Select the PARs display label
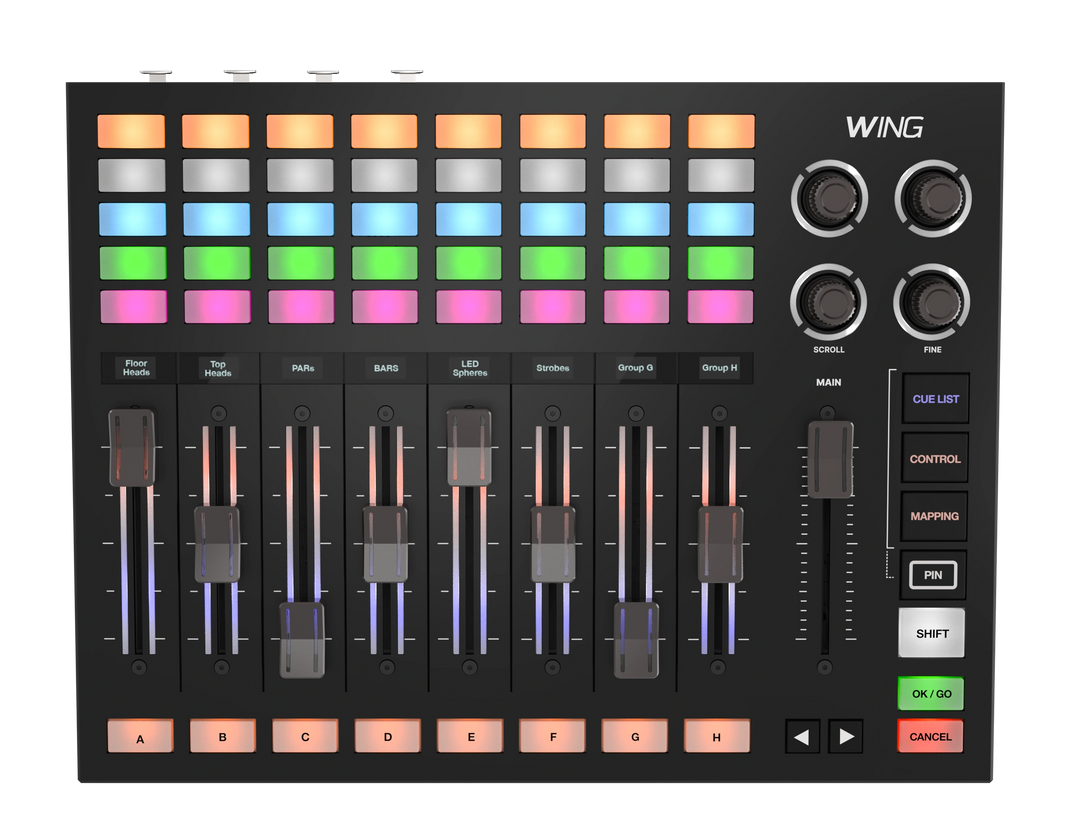This screenshot has height=840, width=1080. (302, 368)
